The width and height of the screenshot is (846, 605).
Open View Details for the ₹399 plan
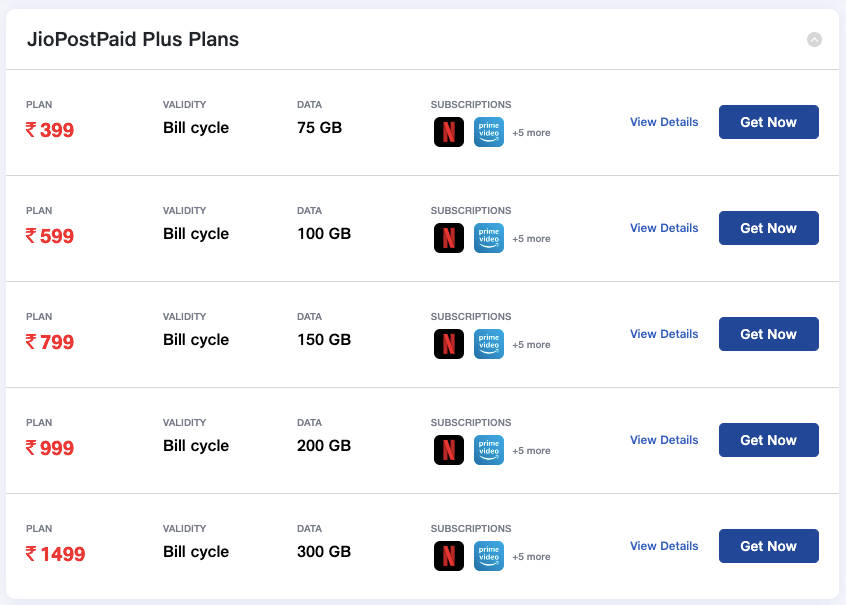[663, 121]
